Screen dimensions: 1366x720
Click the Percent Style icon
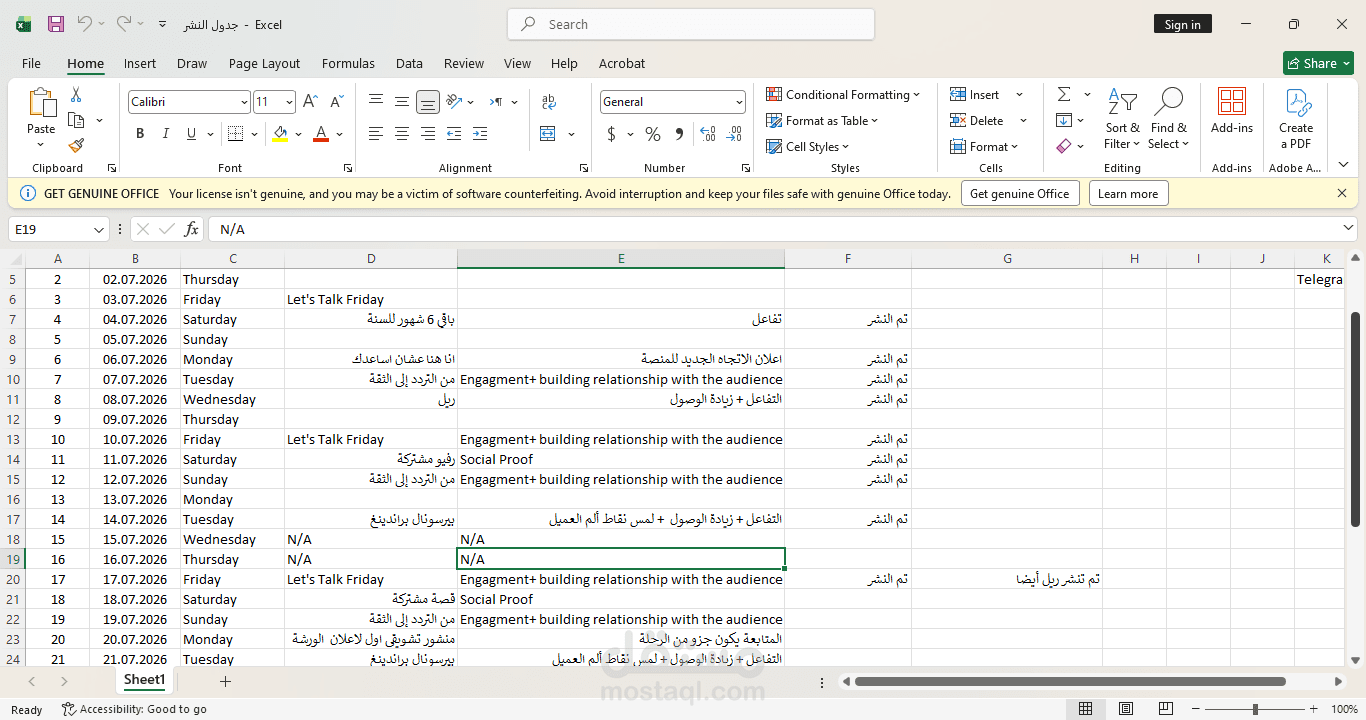(x=653, y=134)
